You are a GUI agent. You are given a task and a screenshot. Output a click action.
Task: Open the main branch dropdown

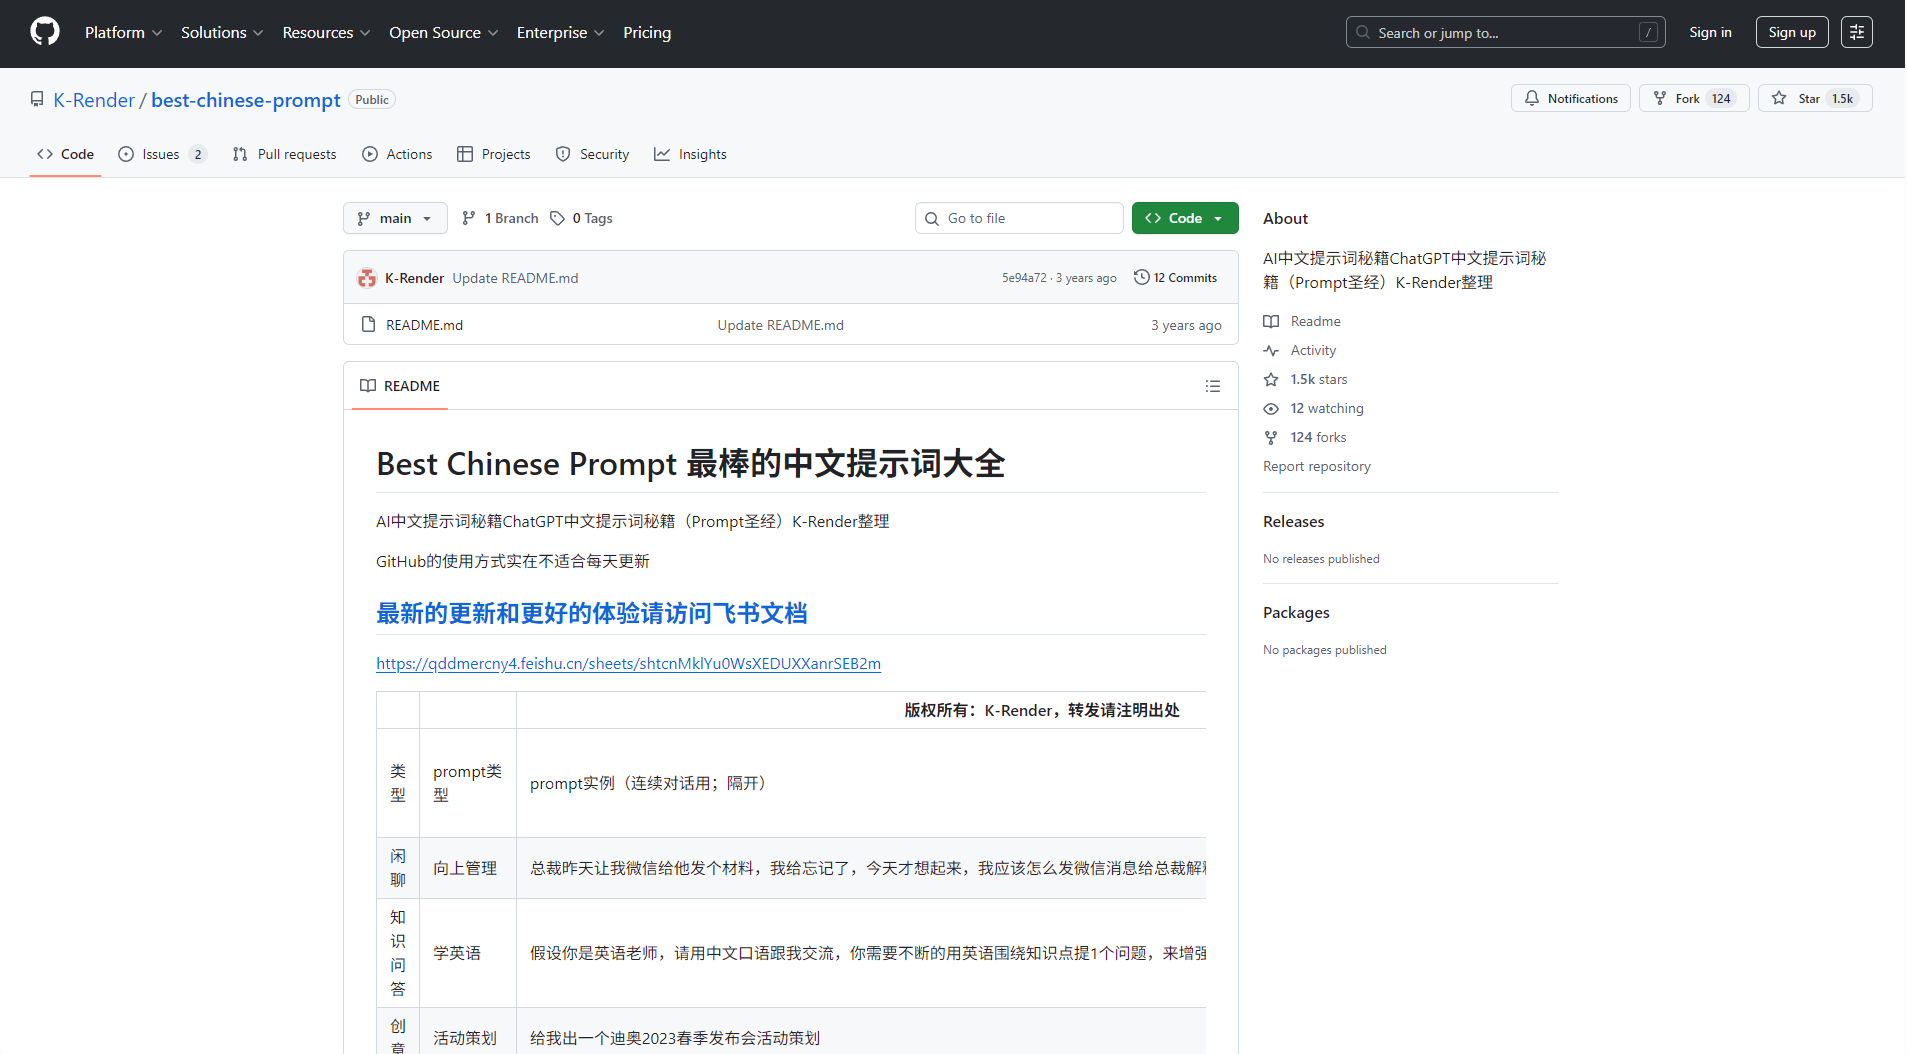click(395, 217)
